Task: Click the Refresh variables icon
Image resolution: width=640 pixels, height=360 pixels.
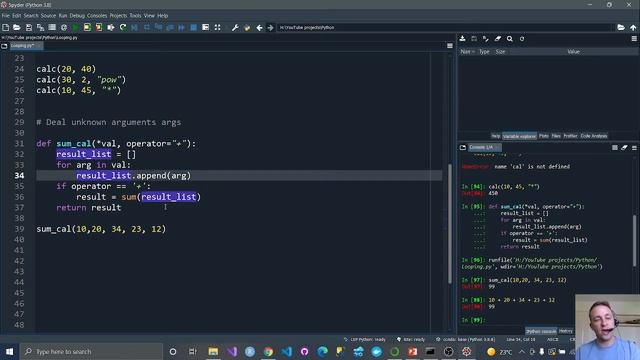Action: click(x=522, y=39)
